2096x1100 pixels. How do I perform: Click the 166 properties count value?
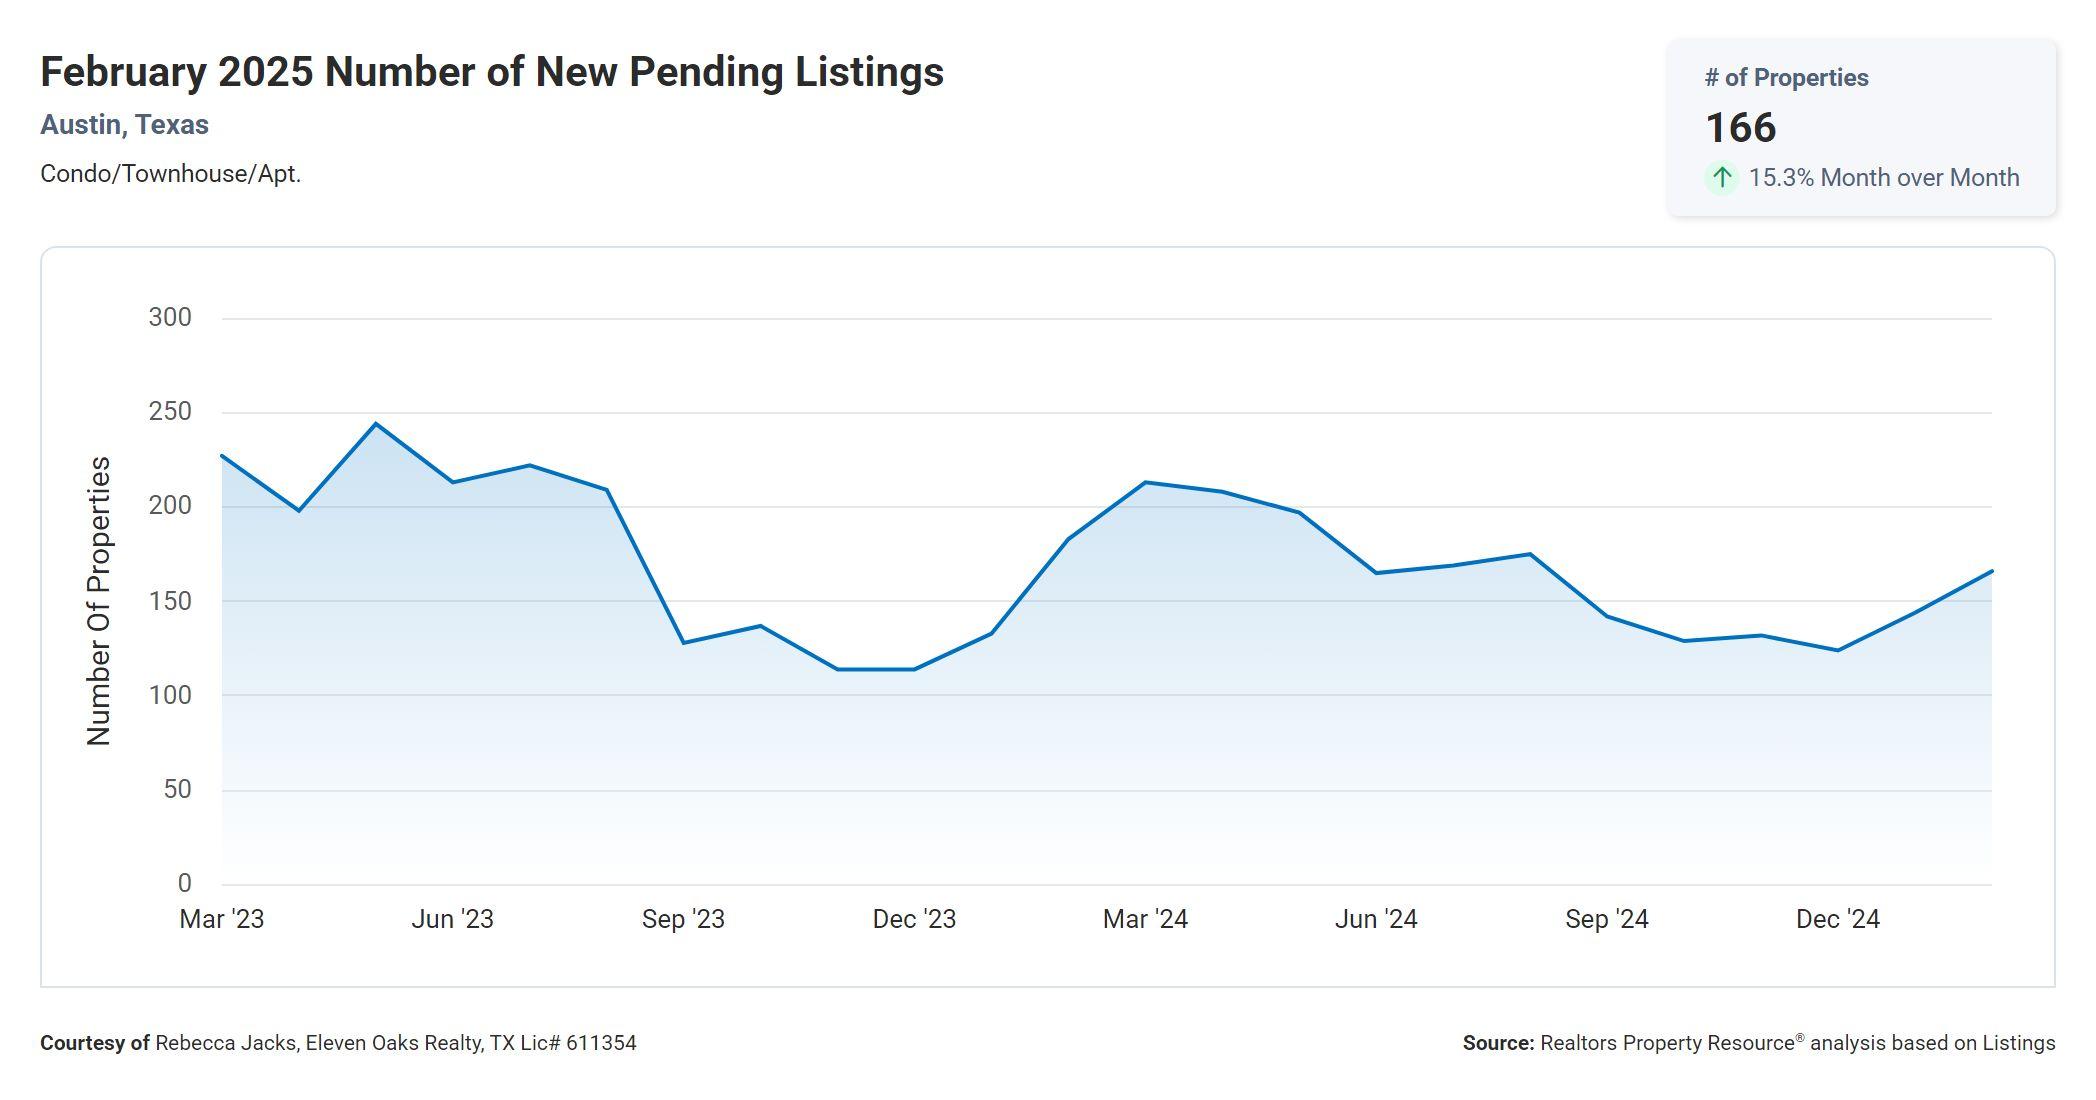point(1740,128)
